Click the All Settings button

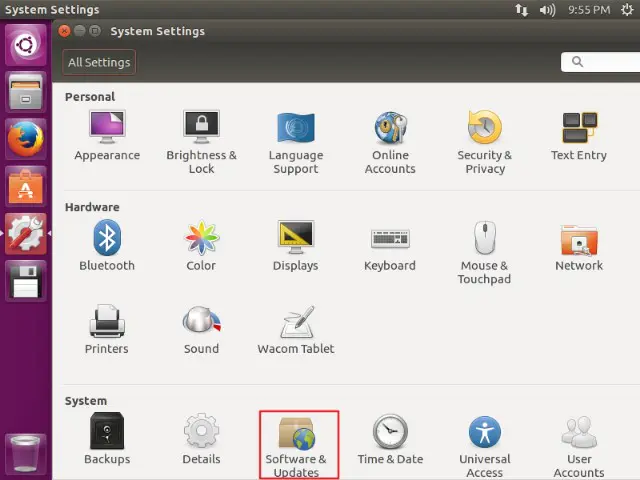pos(98,63)
